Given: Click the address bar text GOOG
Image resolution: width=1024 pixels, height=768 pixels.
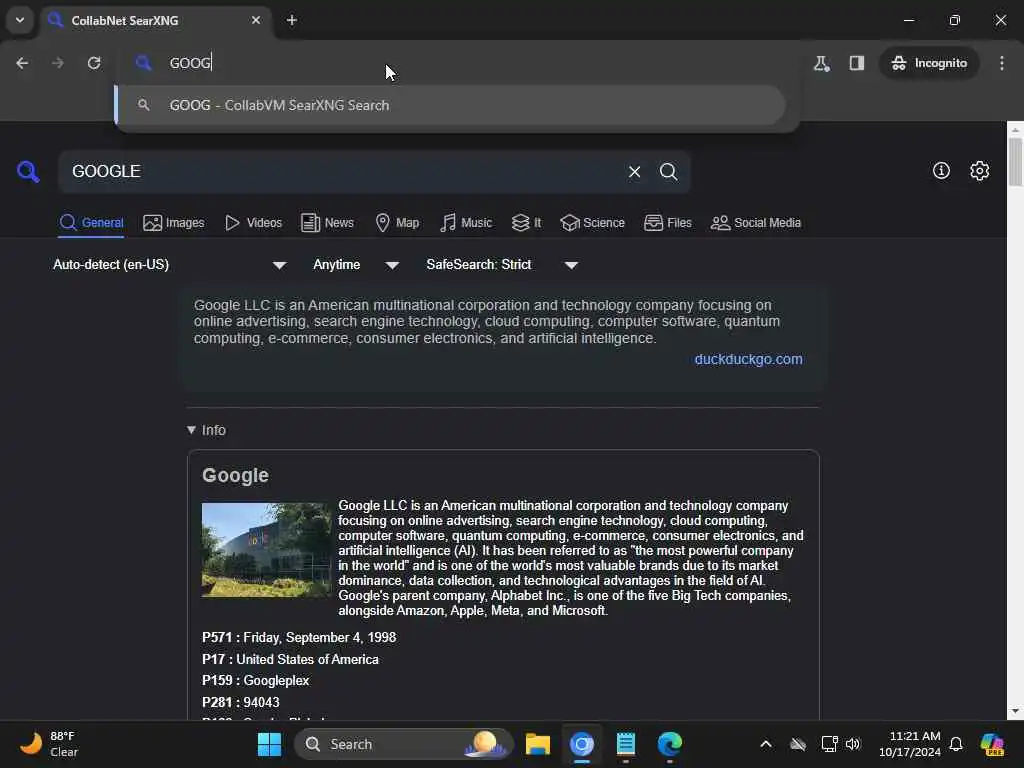Looking at the screenshot, I should (190, 63).
